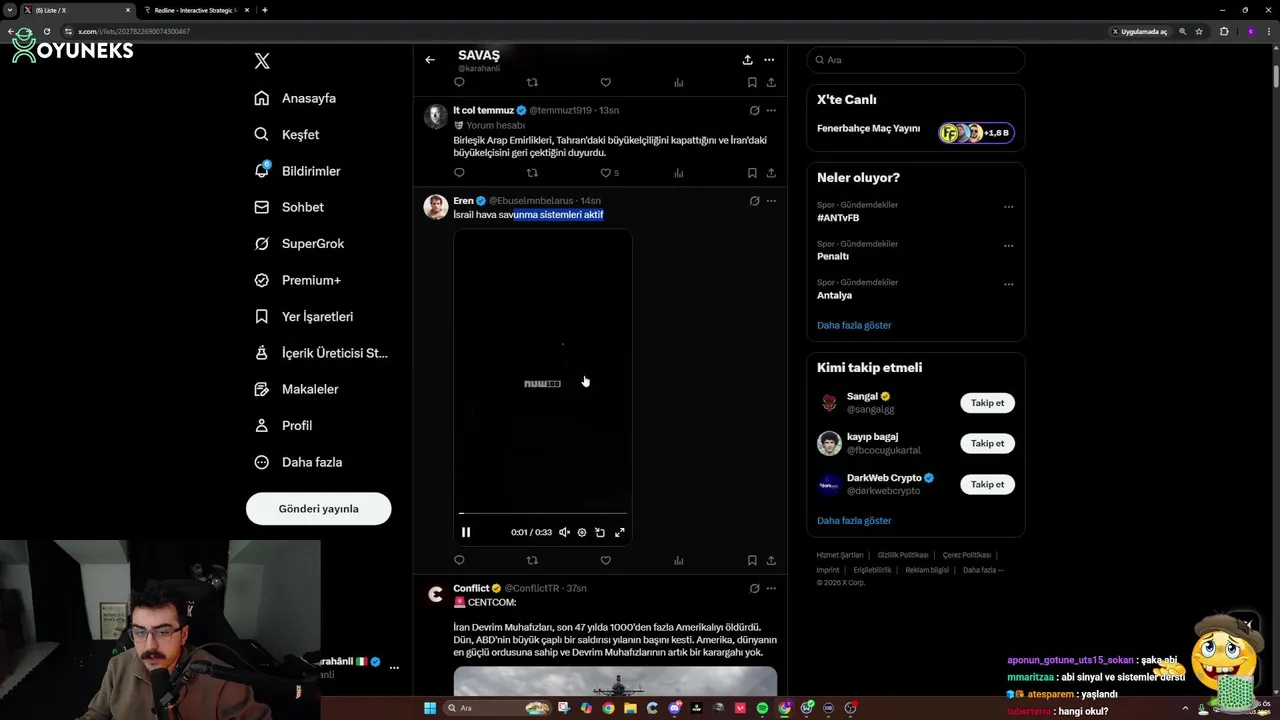Open Bildirimler notifications

[297, 171]
